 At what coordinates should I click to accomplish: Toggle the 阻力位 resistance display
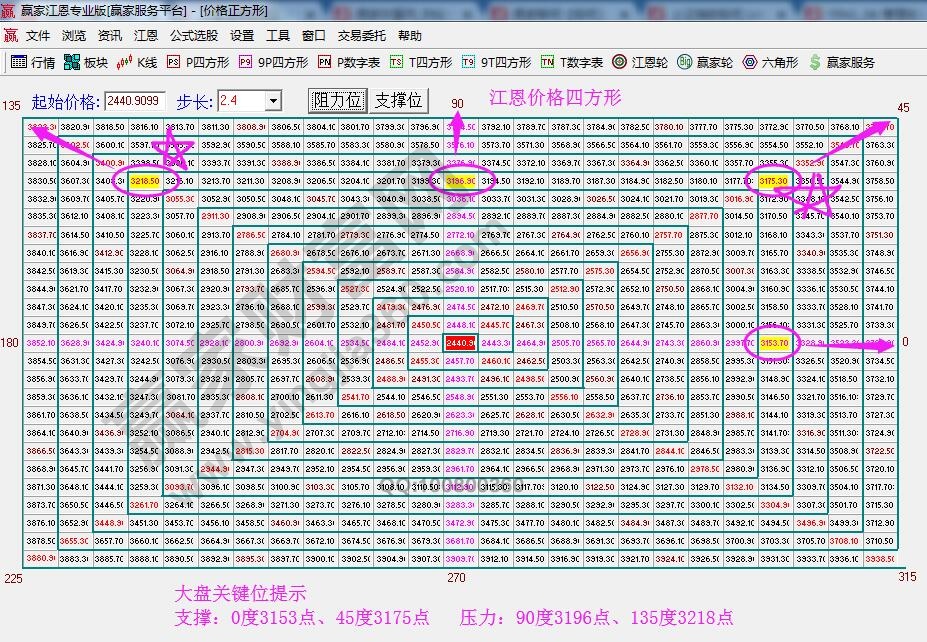pos(335,100)
